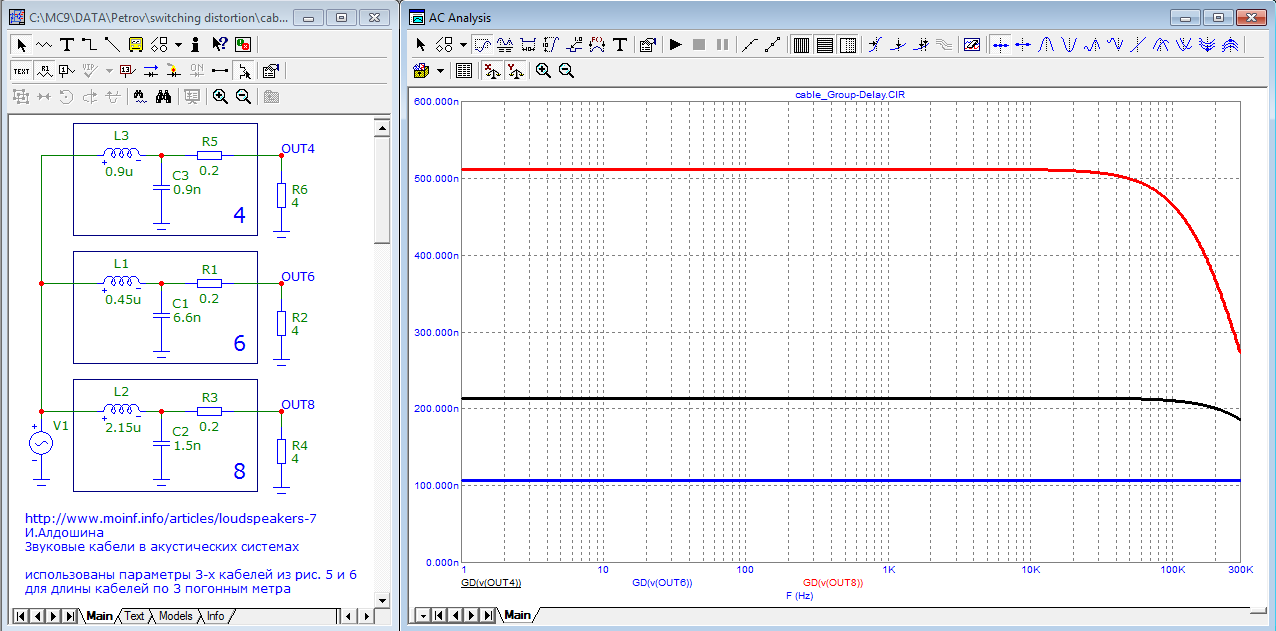Toggle the auto-scale Y axis button
This screenshot has height=631, width=1276.
pos(515,71)
